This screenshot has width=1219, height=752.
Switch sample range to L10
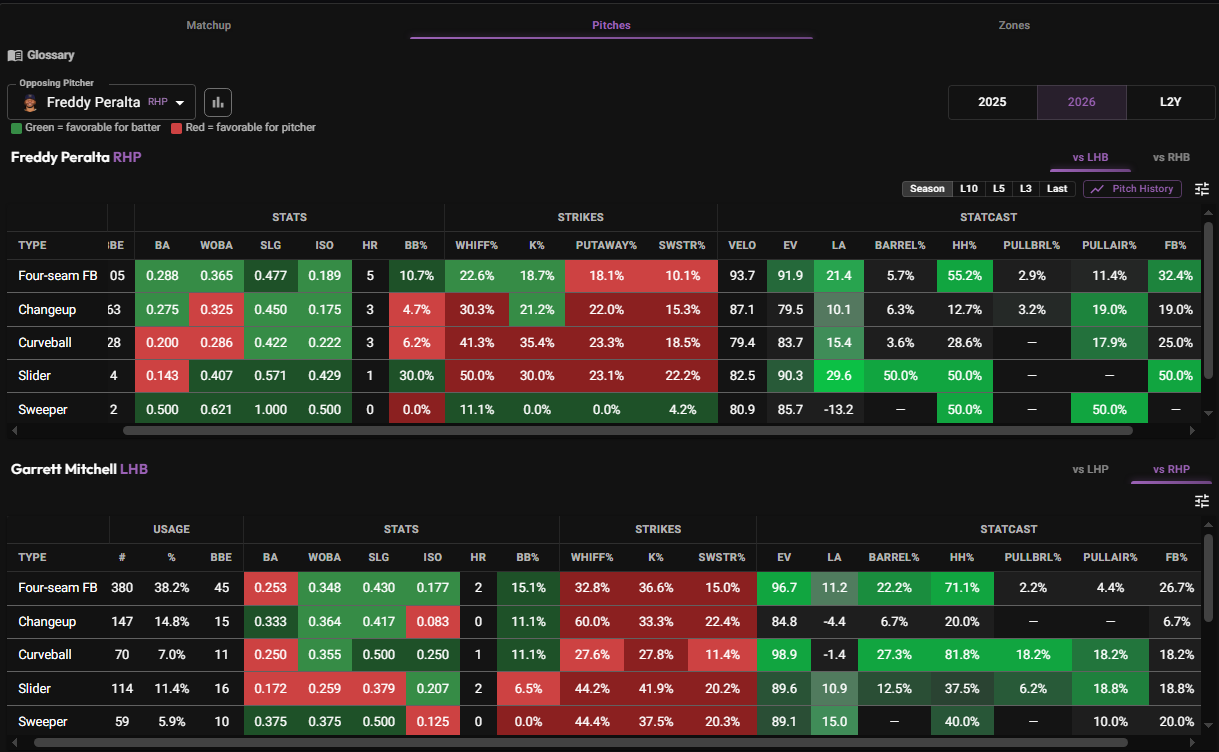(x=968, y=188)
